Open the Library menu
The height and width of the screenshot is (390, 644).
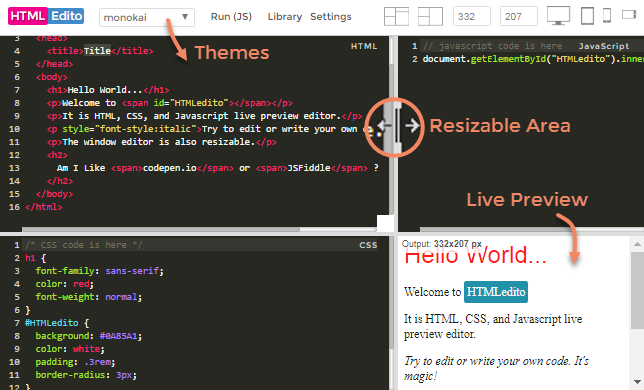coord(285,17)
